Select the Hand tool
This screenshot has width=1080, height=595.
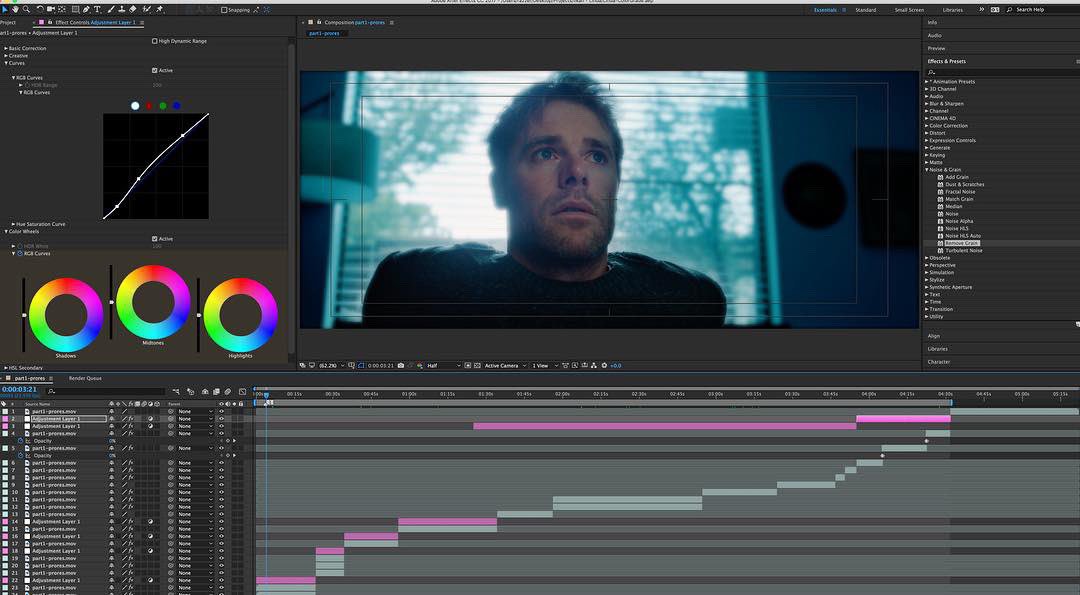[x=15, y=9]
